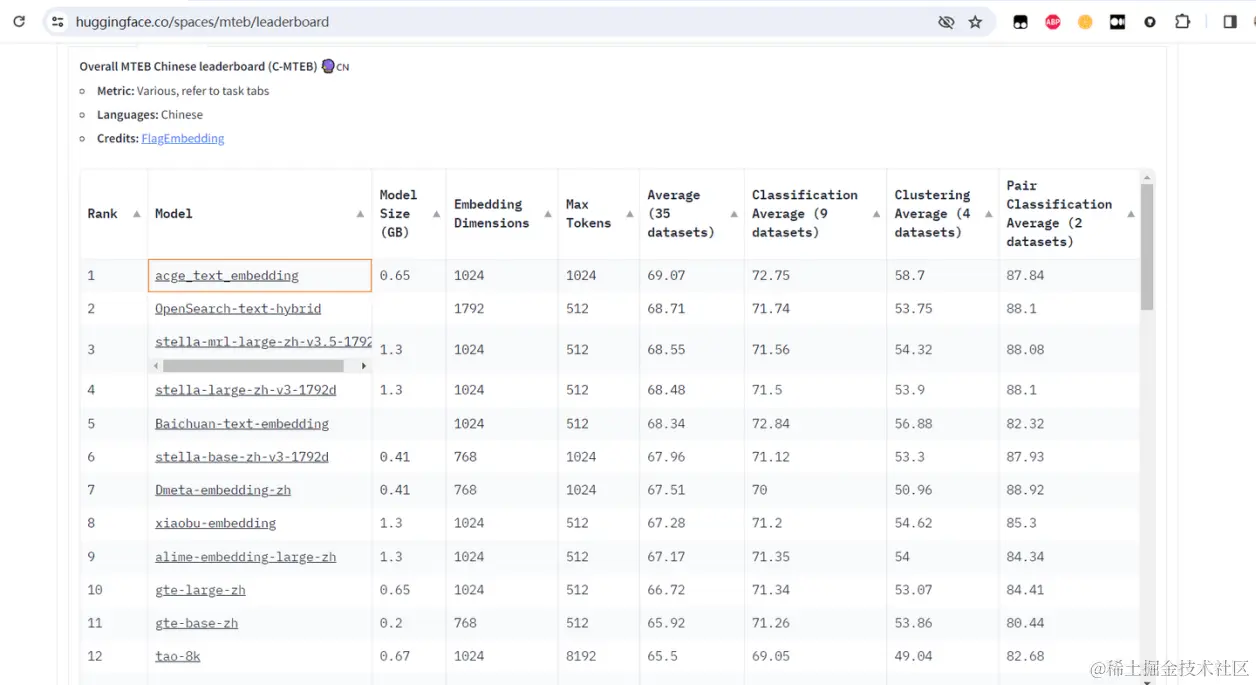Viewport: 1256px width, 685px height.
Task: Click right arrow of stella-mrl cell scrollbar
Action: tap(363, 366)
